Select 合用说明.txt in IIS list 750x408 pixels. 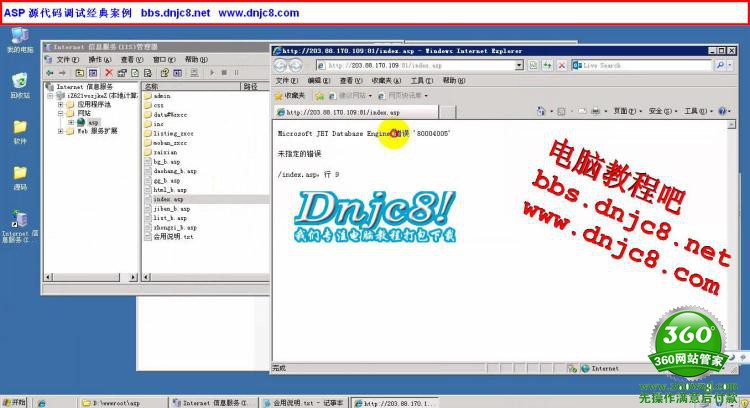tap(169, 237)
